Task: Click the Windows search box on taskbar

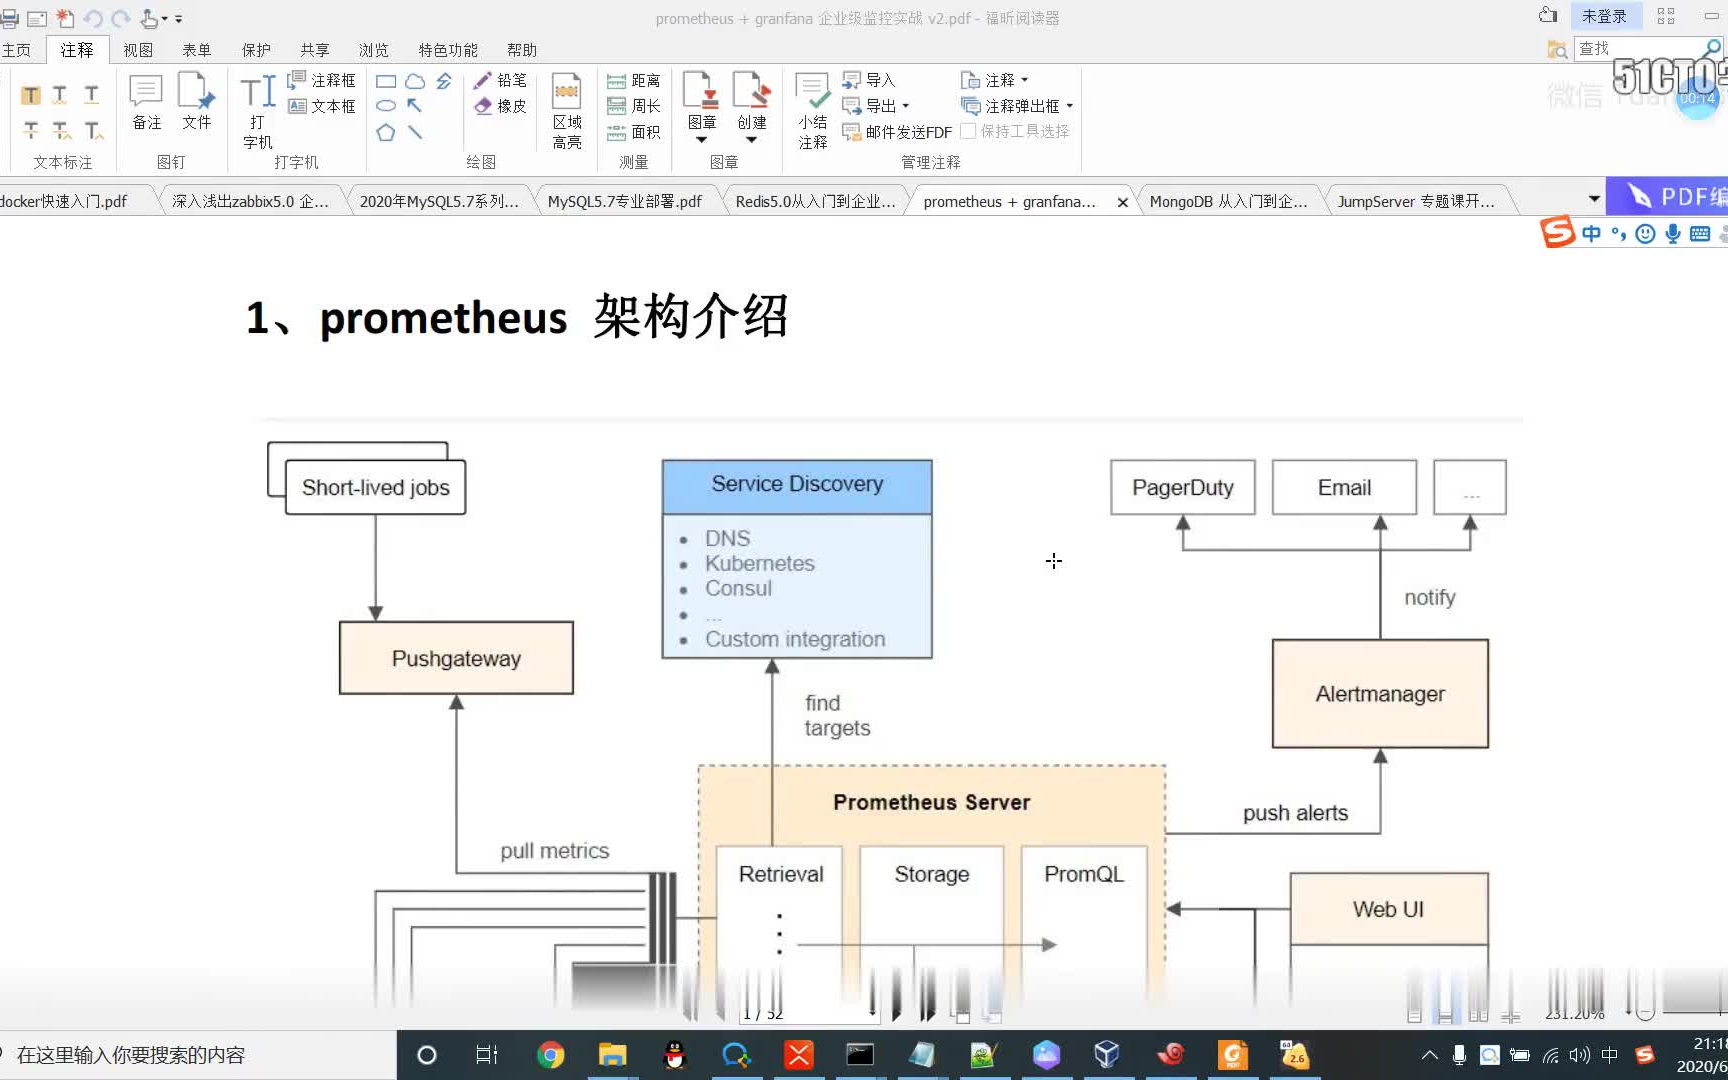Action: pos(198,1055)
